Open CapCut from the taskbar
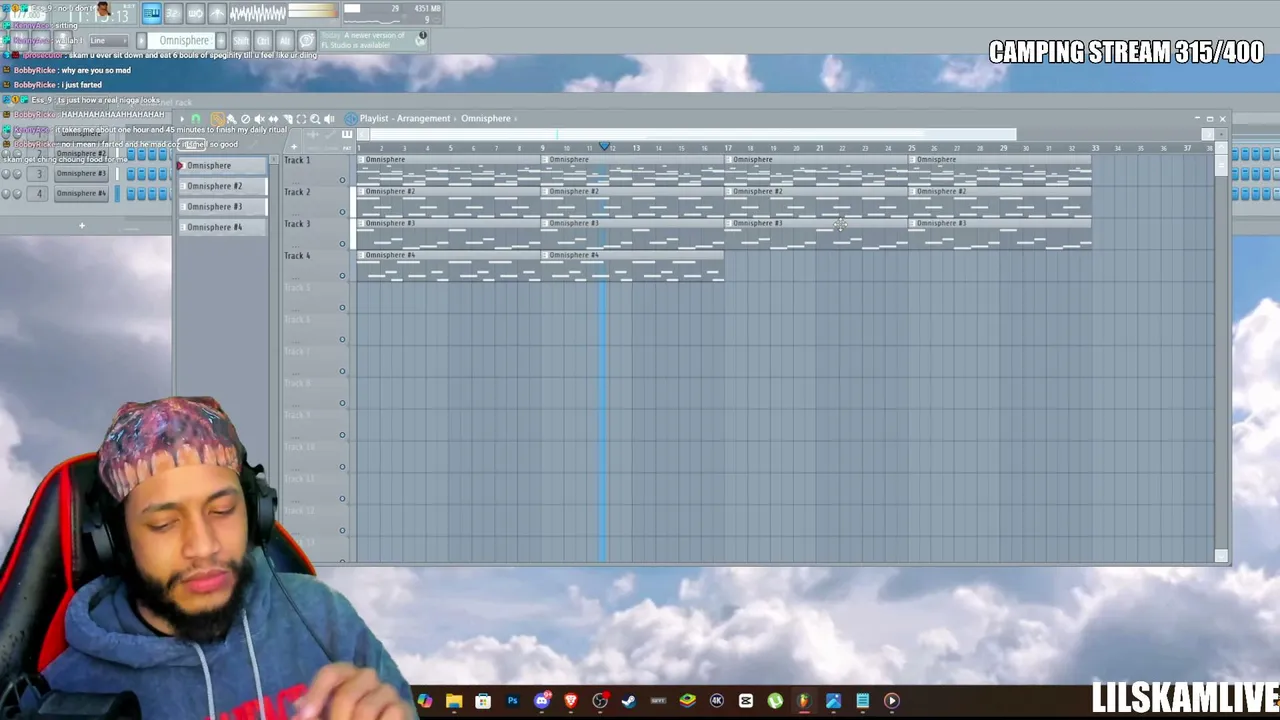The height and width of the screenshot is (720, 1280). click(746, 701)
